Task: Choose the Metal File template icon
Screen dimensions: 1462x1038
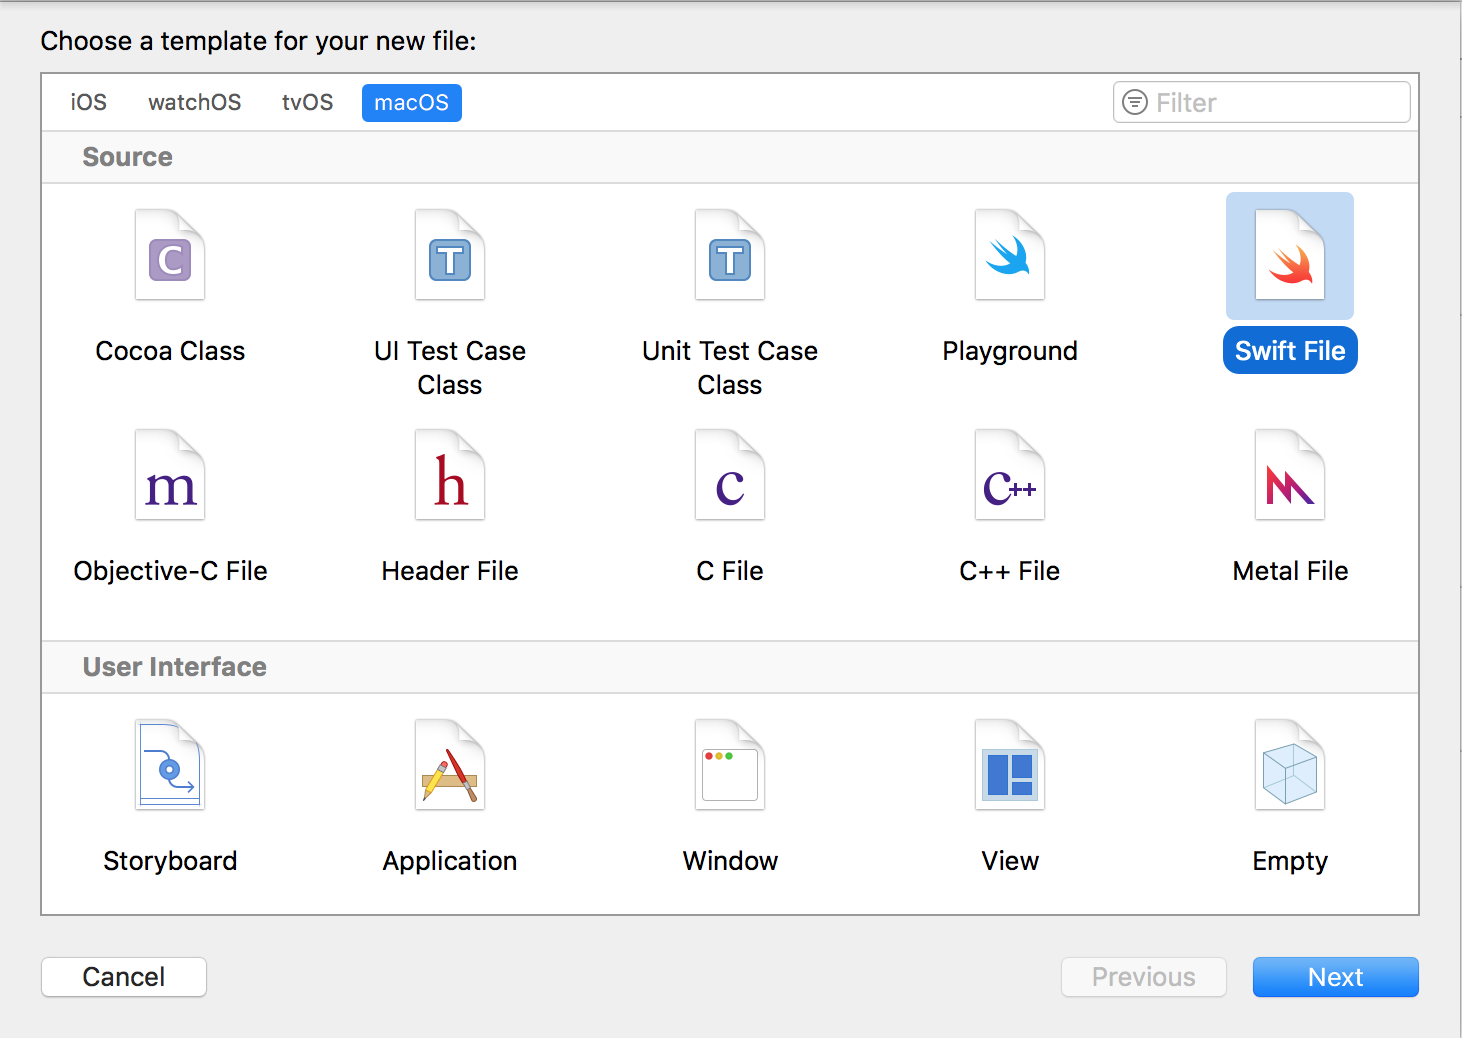Action: [1290, 475]
